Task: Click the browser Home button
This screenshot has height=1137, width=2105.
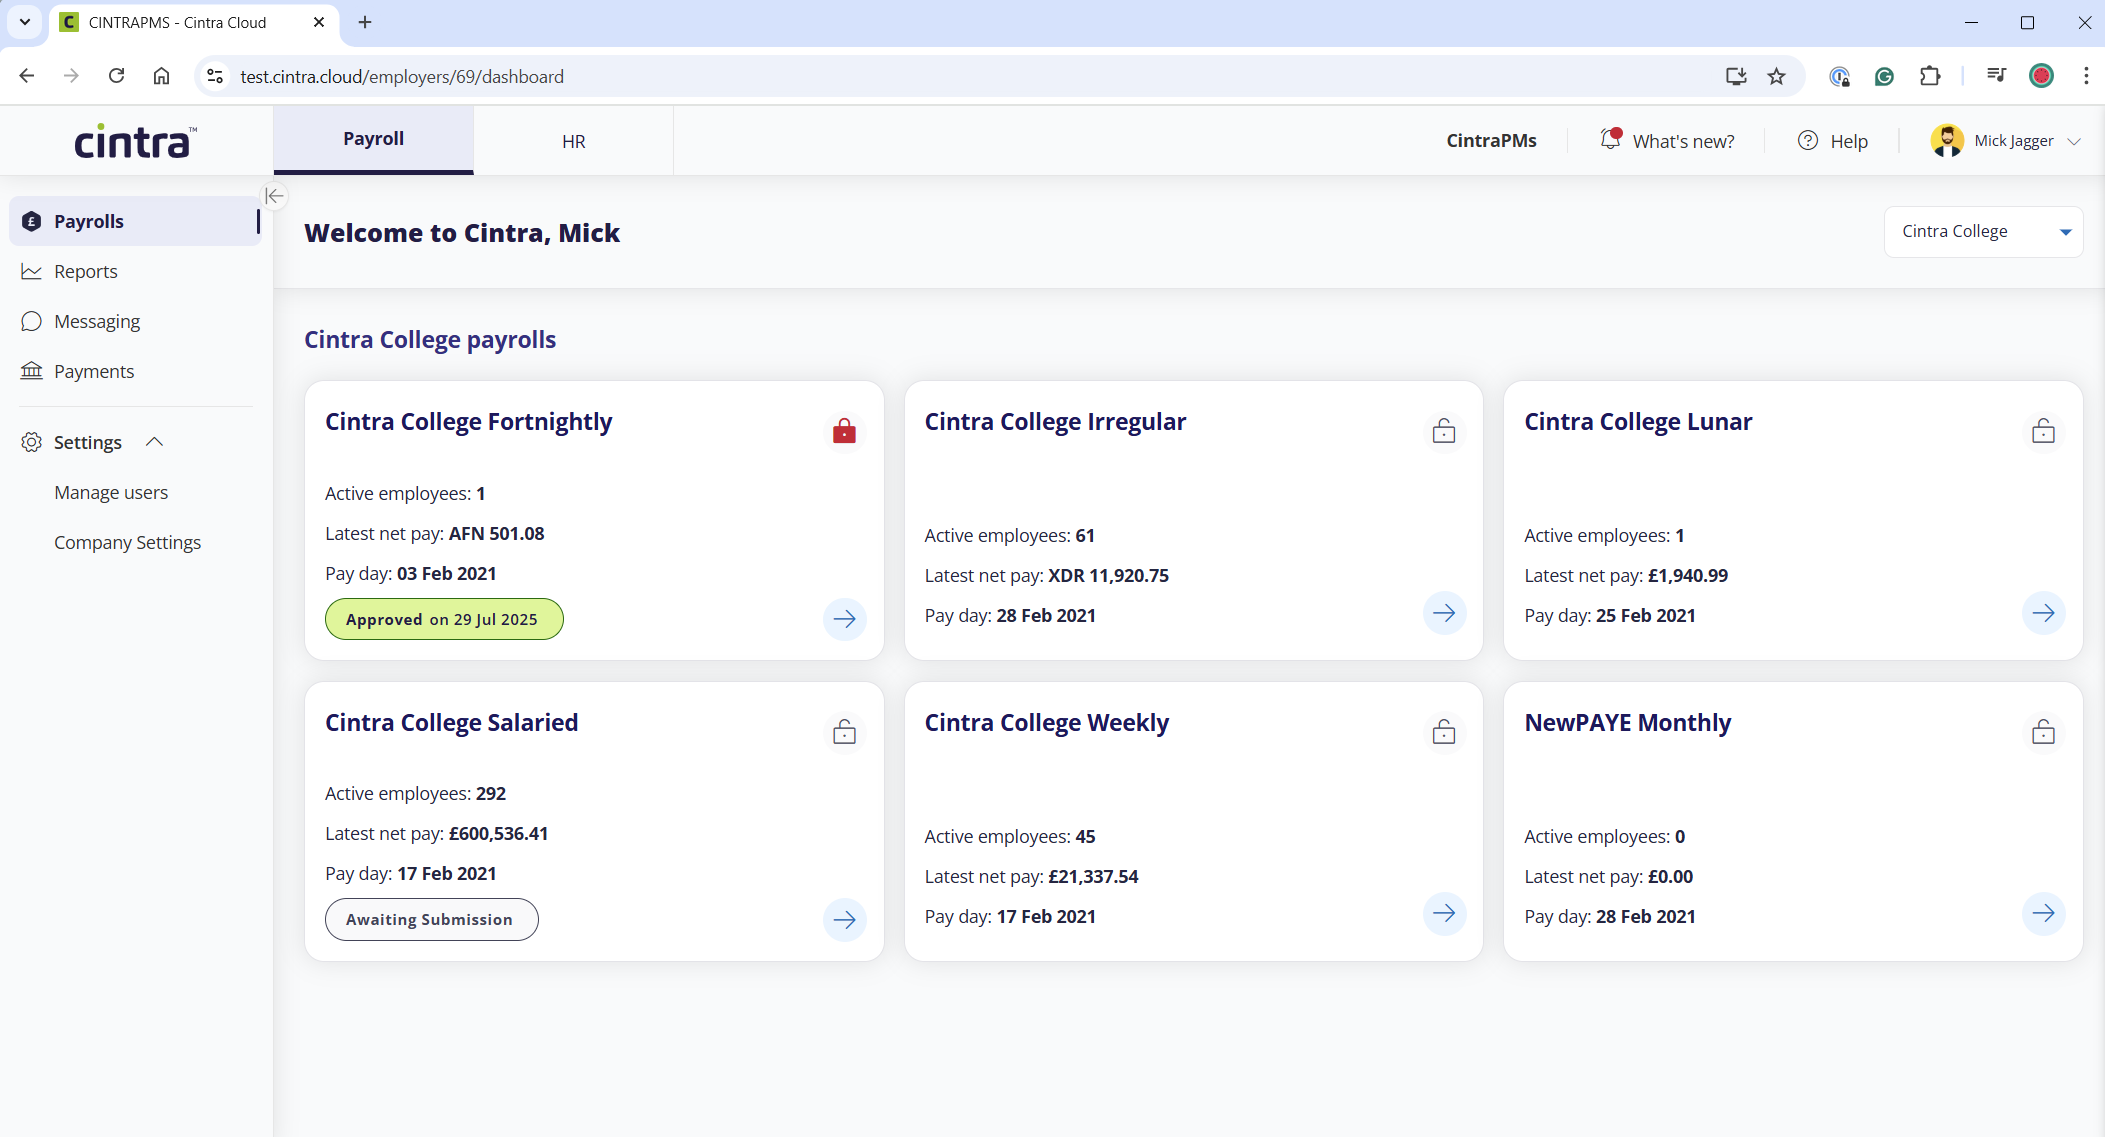Action: click(x=161, y=76)
